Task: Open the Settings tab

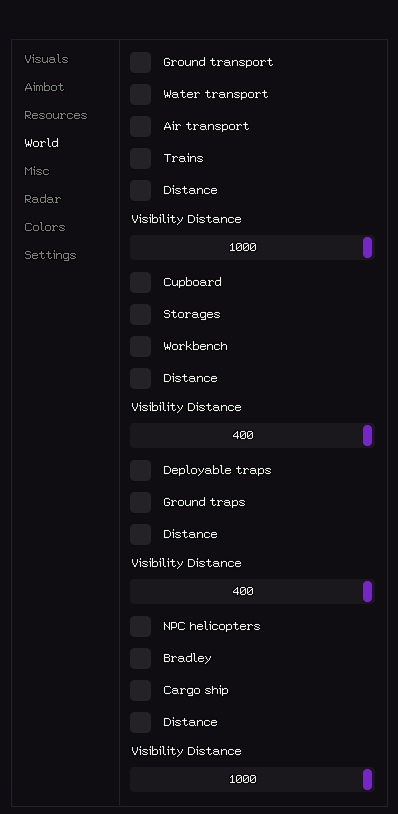Action: click(x=50, y=255)
